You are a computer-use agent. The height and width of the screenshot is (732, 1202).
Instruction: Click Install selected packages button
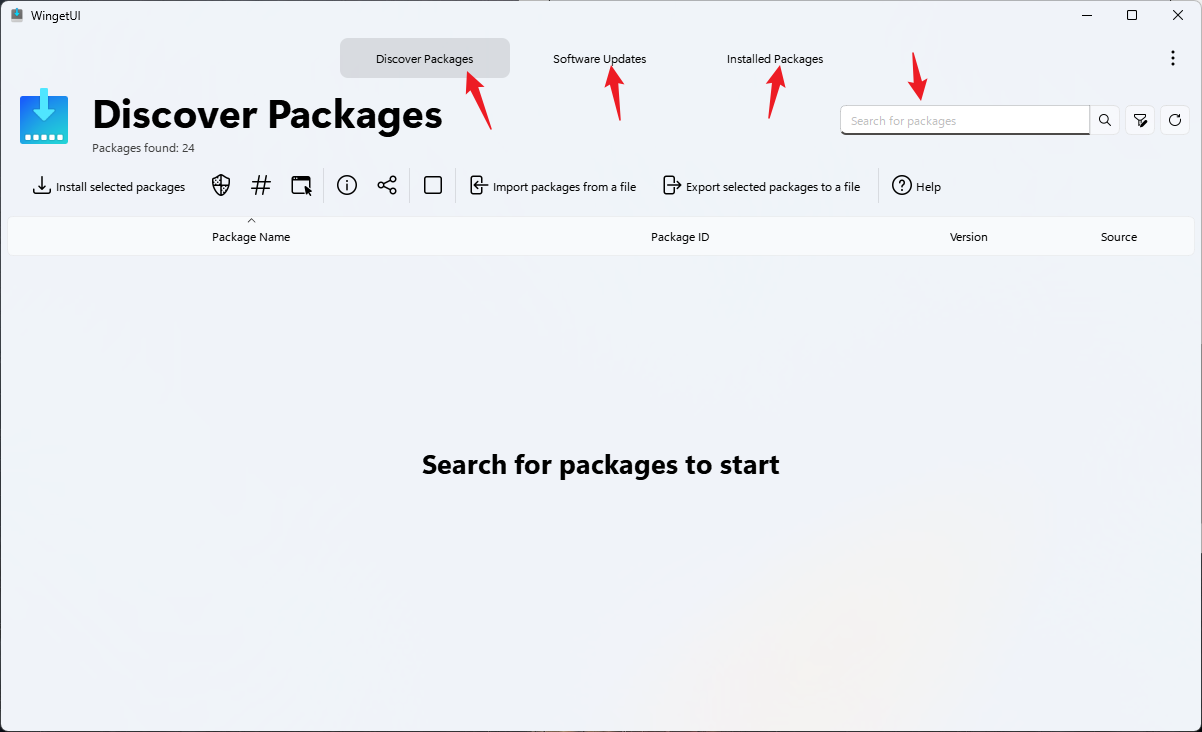(x=109, y=187)
